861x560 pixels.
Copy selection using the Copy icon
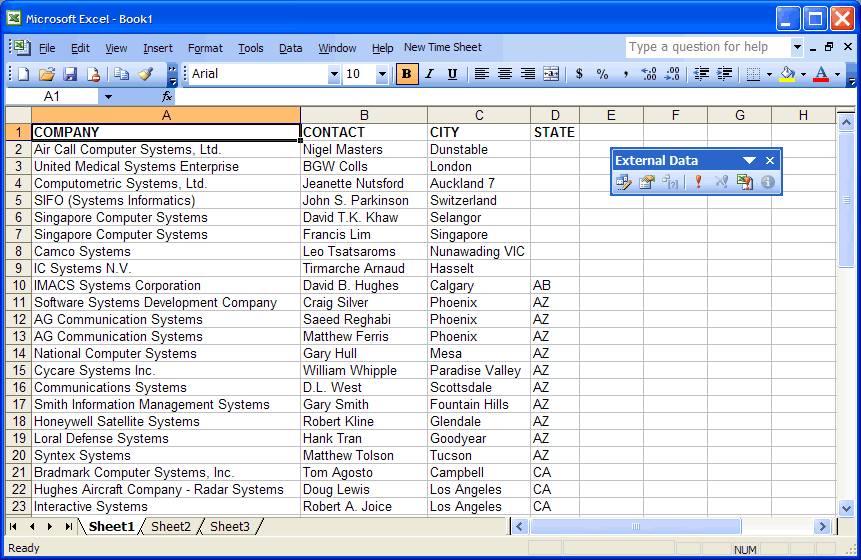coord(121,74)
